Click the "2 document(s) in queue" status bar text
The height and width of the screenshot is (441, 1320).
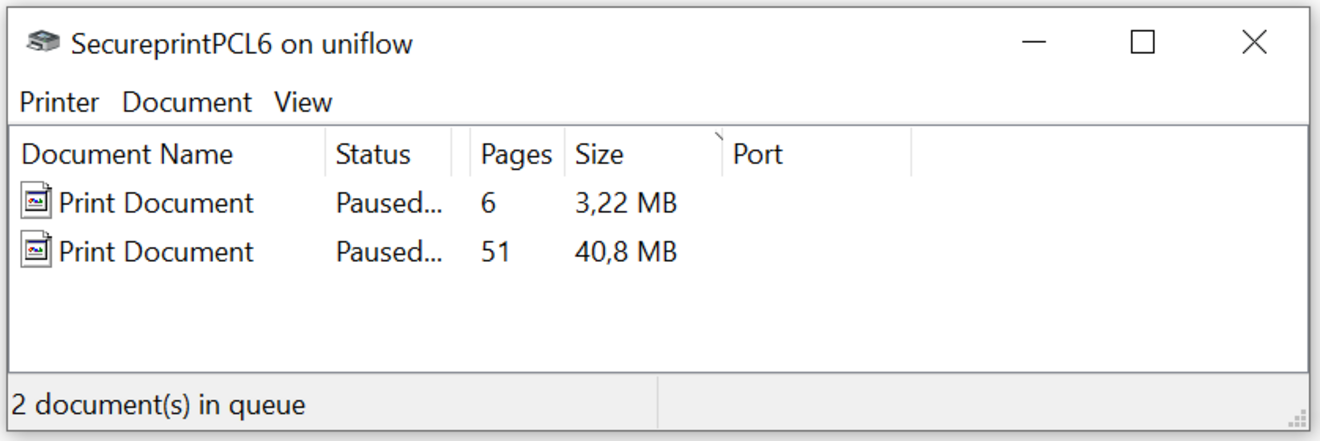coord(159,405)
